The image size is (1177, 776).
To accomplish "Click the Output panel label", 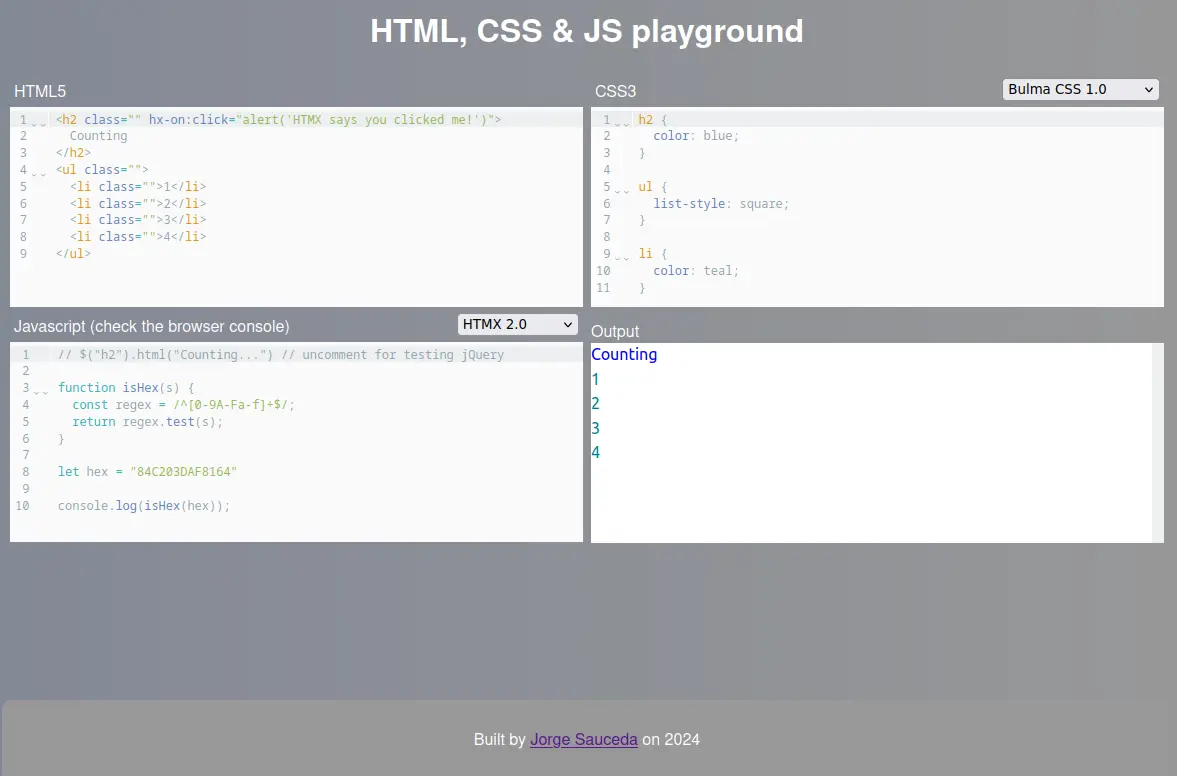I will [615, 332].
